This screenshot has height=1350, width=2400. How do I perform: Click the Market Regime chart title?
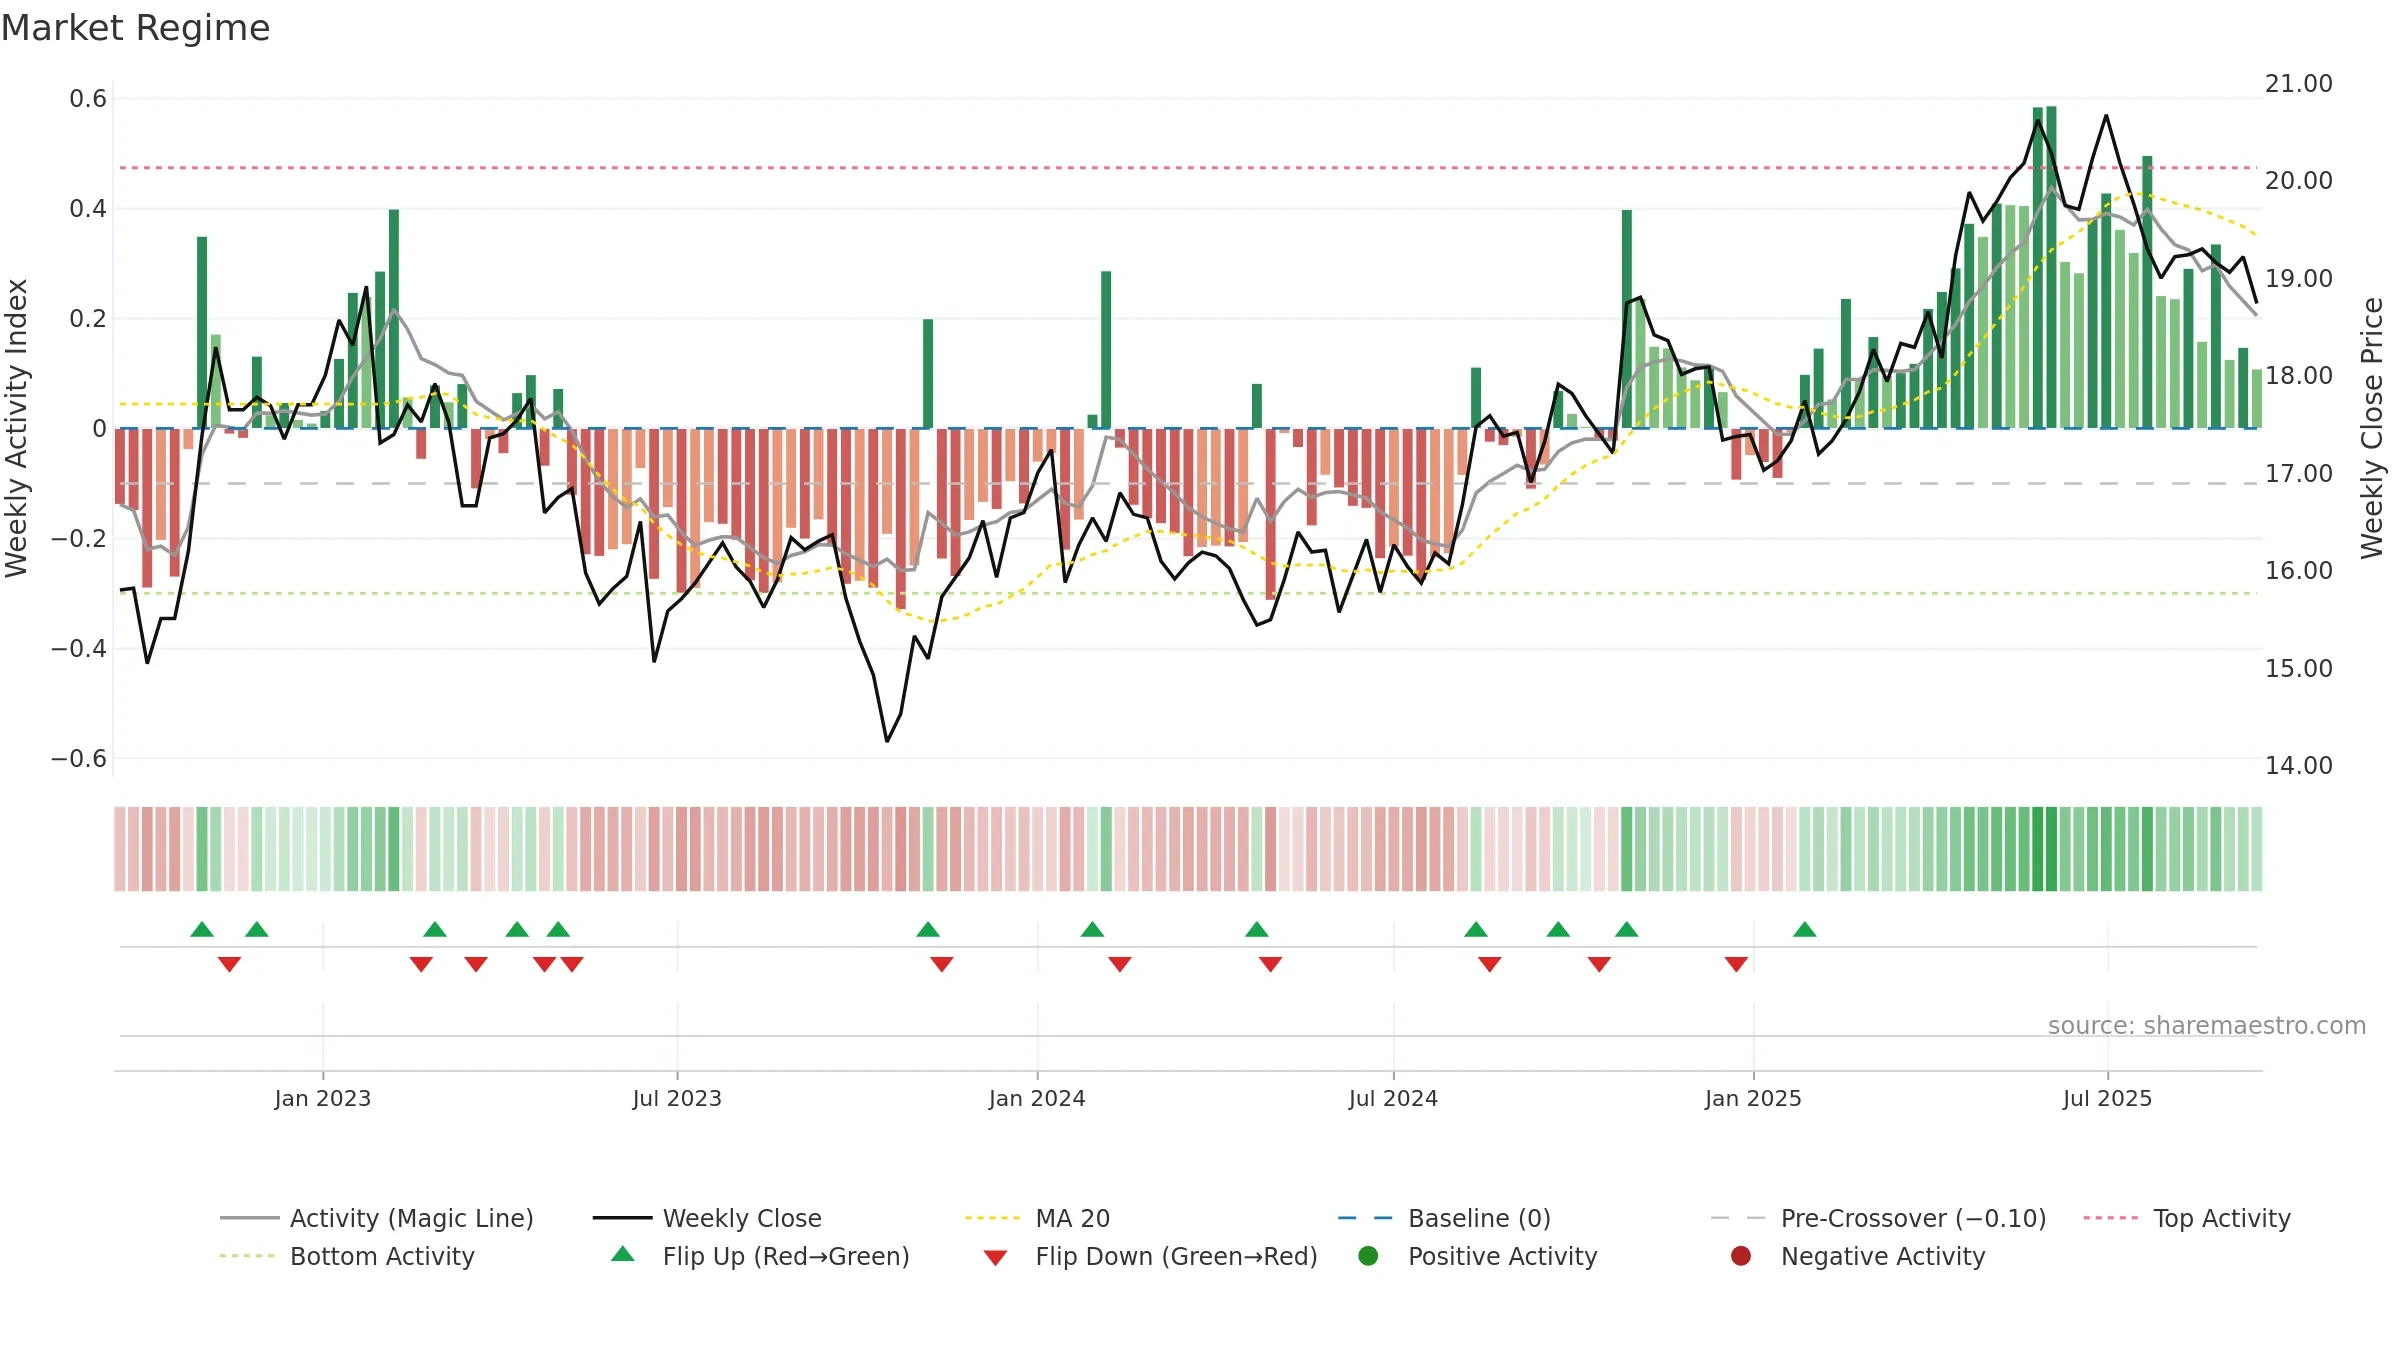click(x=135, y=28)
